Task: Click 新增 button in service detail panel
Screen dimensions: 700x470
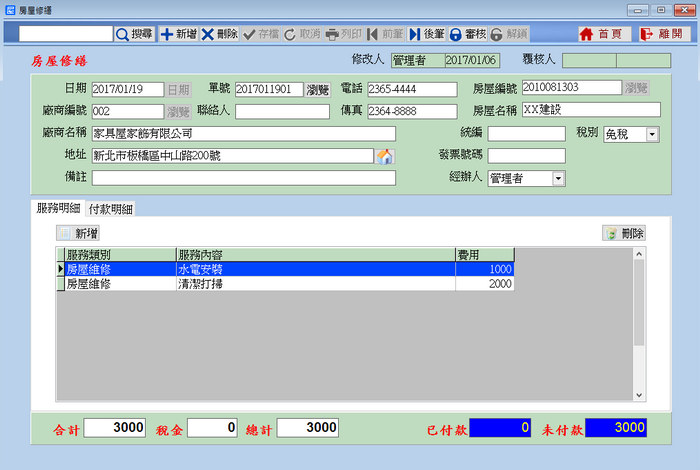Action: pos(78,233)
